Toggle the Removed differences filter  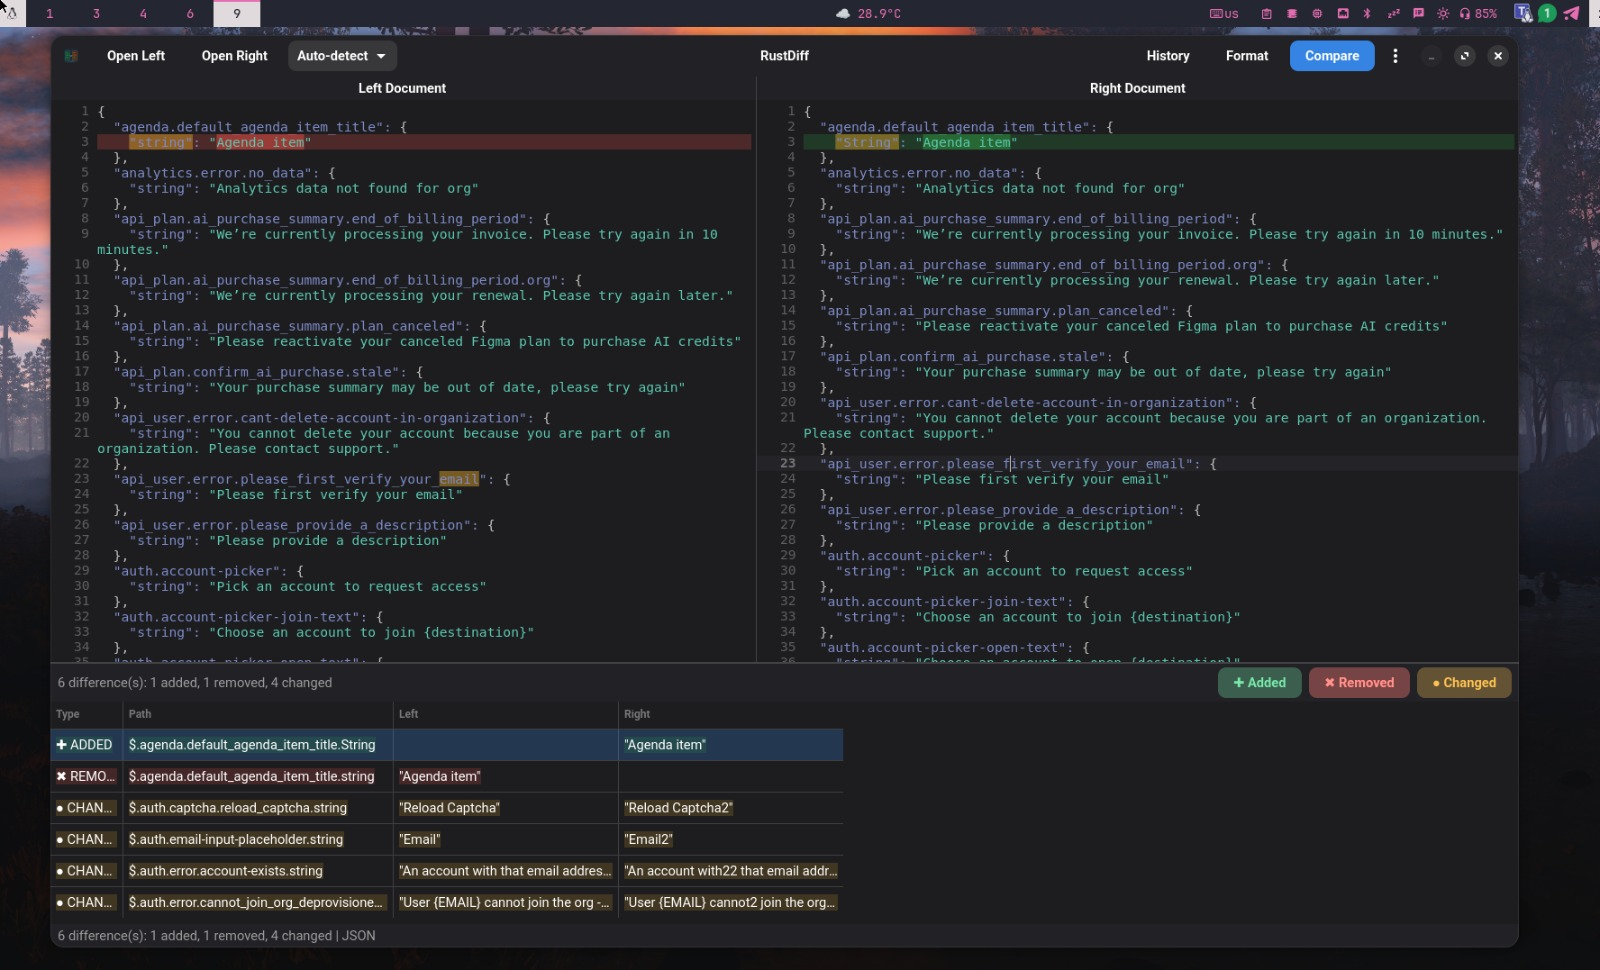[1359, 683]
